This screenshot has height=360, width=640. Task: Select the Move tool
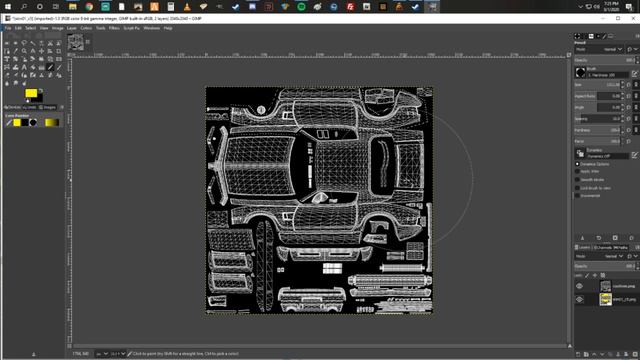pos(41,51)
